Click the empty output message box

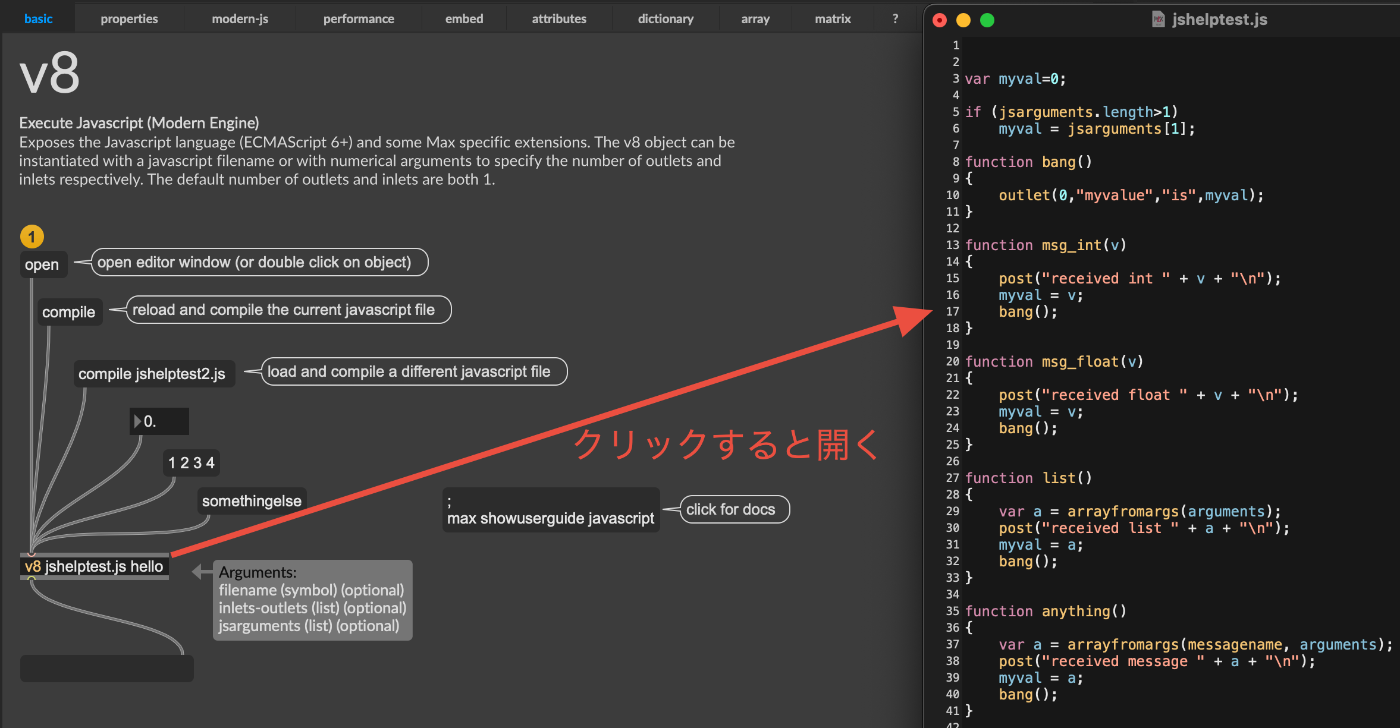(107, 669)
